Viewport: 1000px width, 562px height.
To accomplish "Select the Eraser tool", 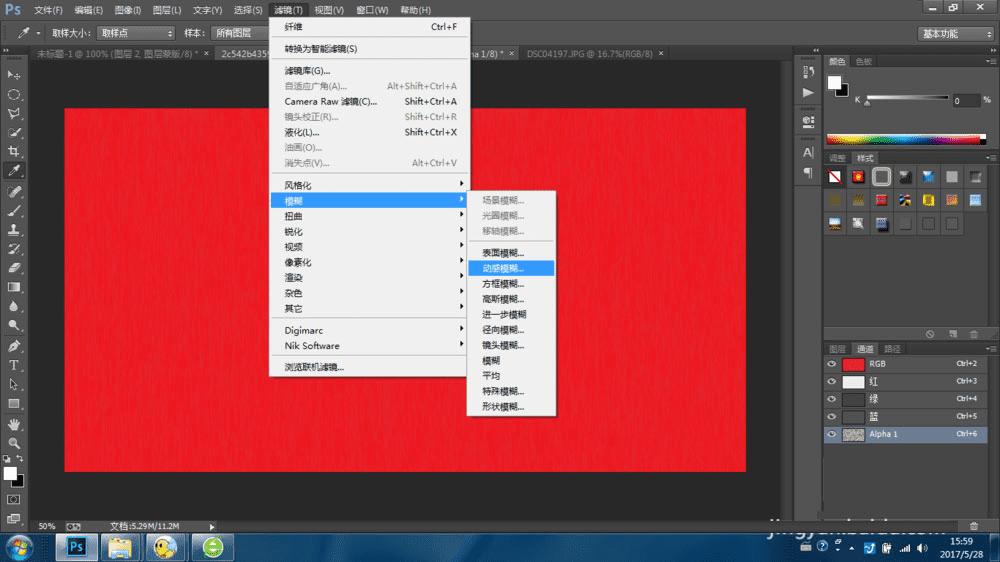I will pos(13,268).
